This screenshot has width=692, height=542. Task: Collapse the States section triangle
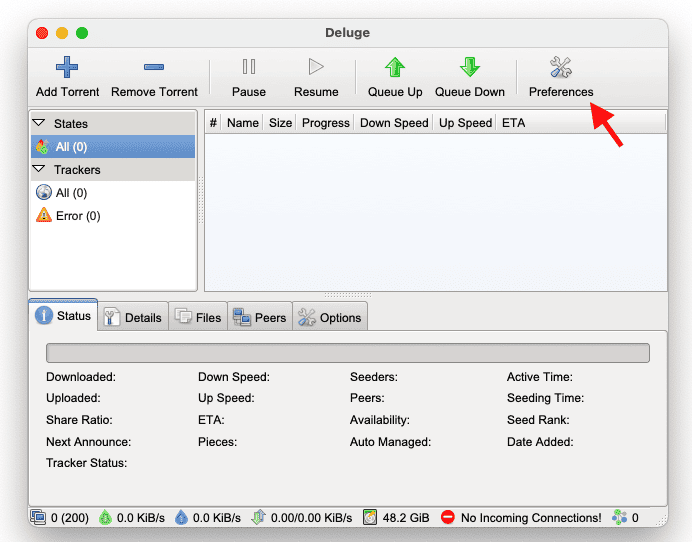point(39,123)
